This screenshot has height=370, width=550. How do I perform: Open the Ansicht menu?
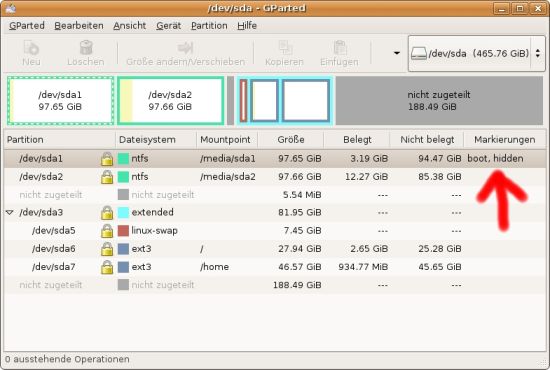tap(129, 26)
